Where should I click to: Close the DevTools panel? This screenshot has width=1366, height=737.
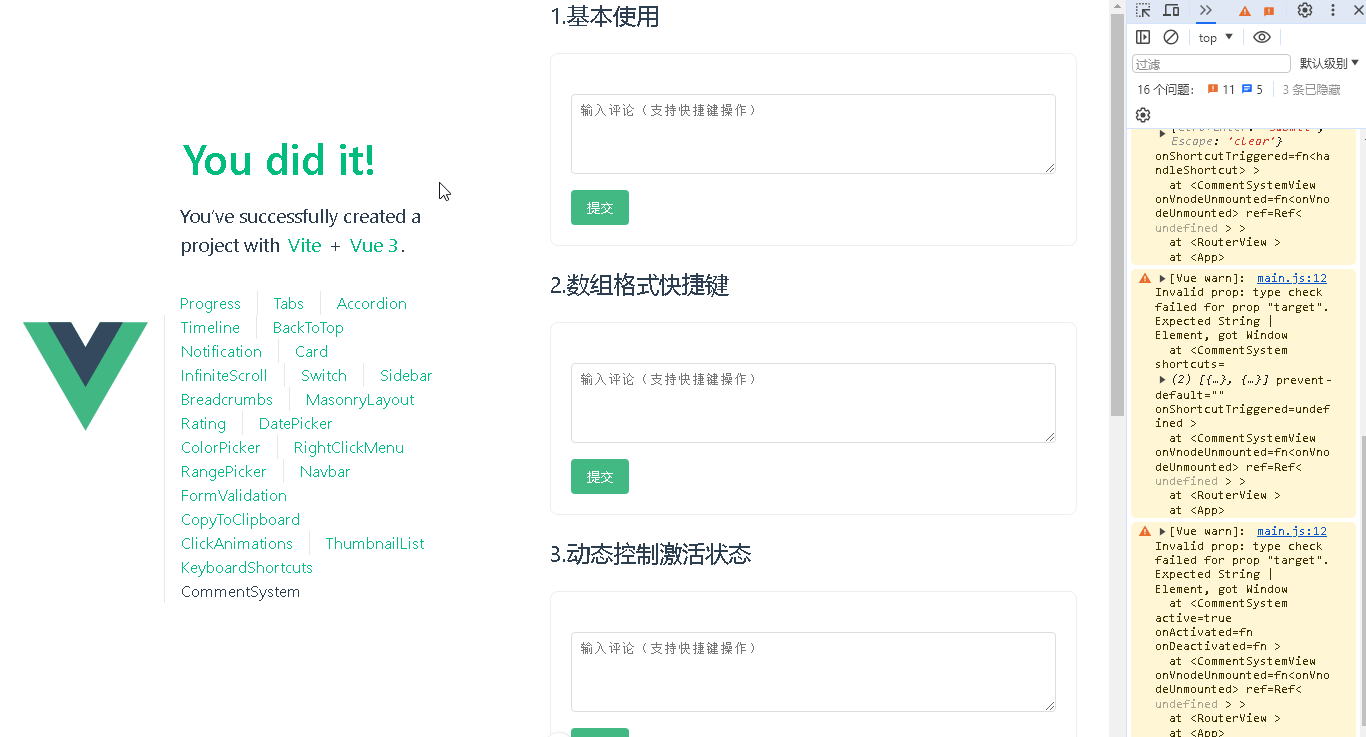point(1356,10)
